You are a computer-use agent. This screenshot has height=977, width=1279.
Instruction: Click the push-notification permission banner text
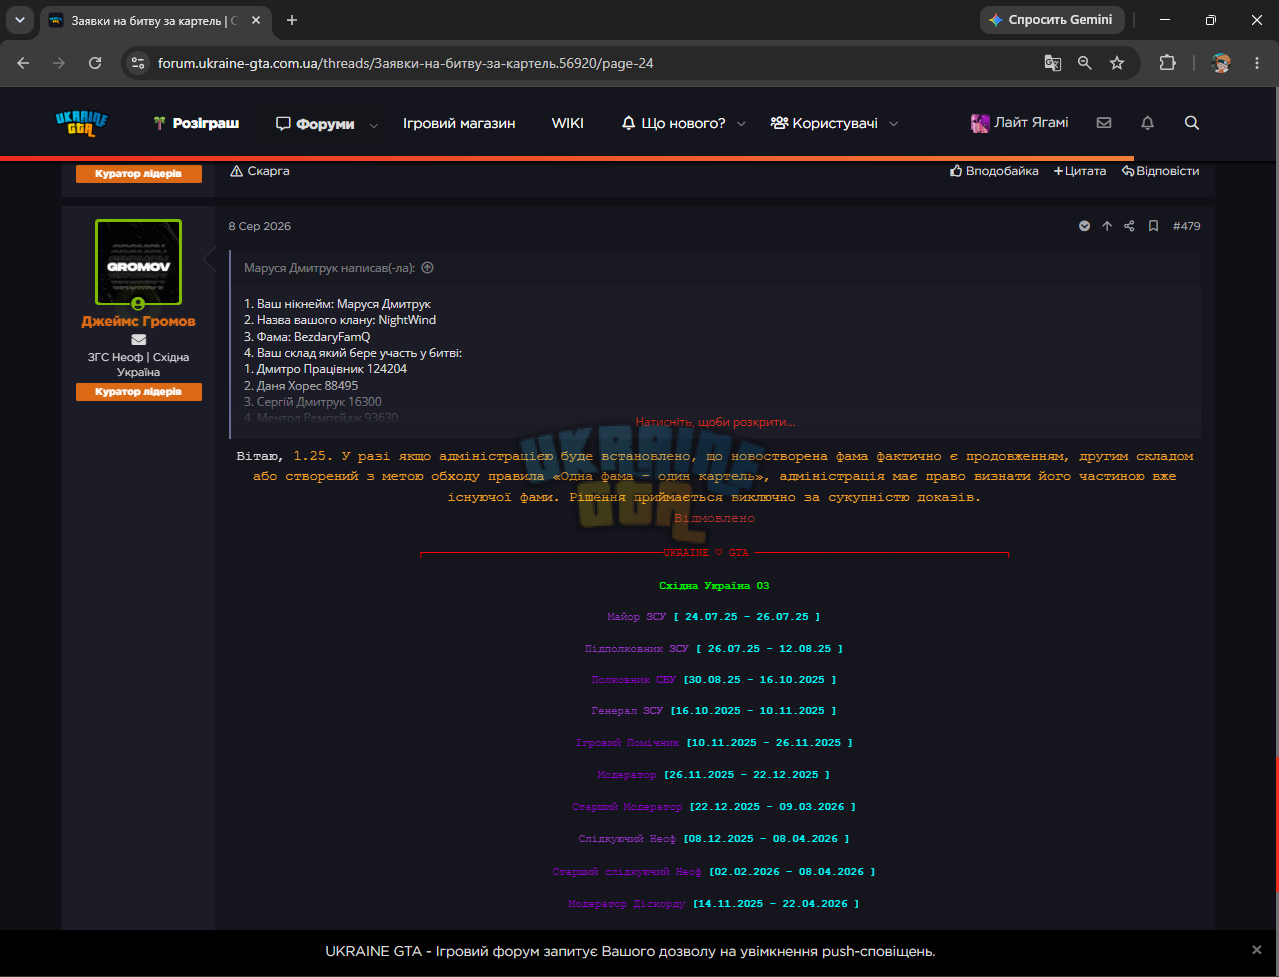tap(630, 951)
